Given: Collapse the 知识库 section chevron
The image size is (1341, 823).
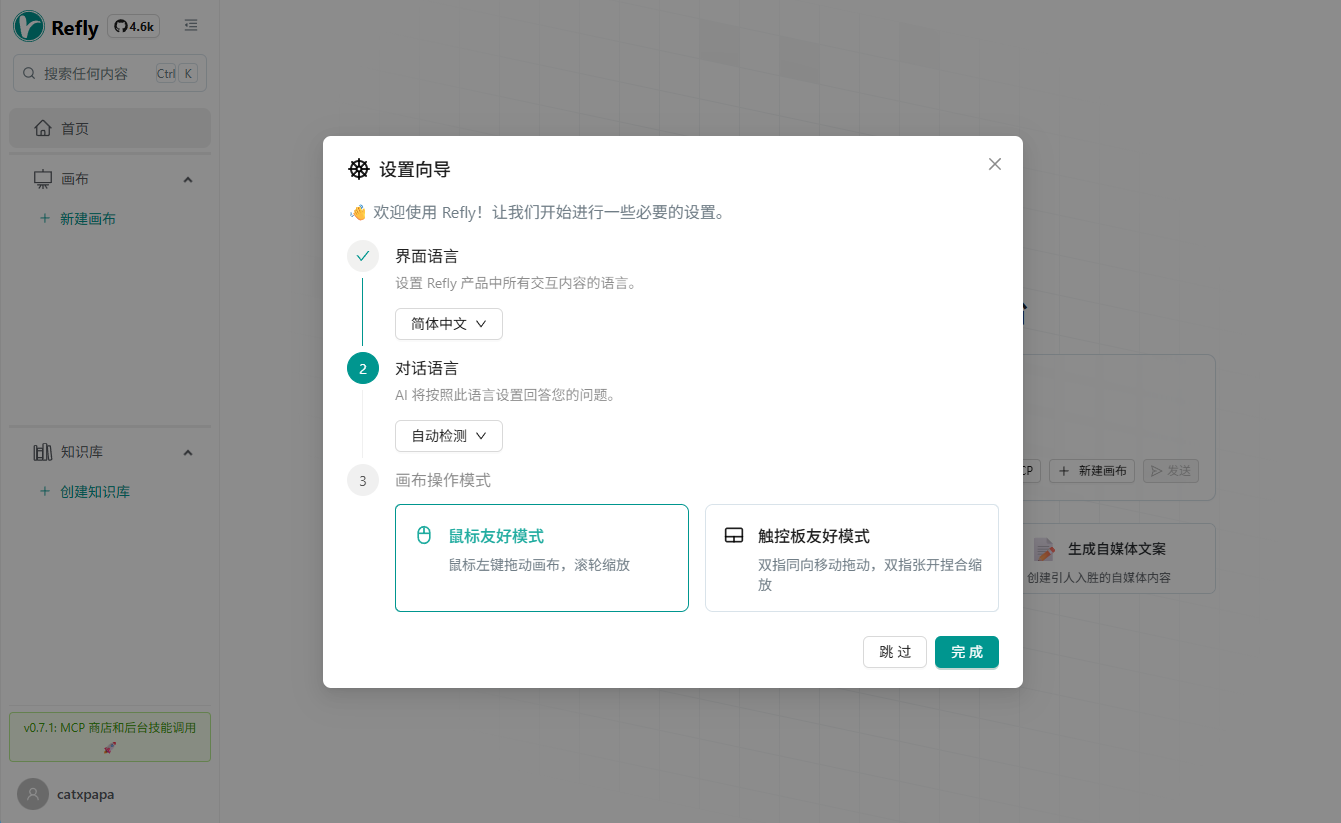Looking at the screenshot, I should [188, 453].
